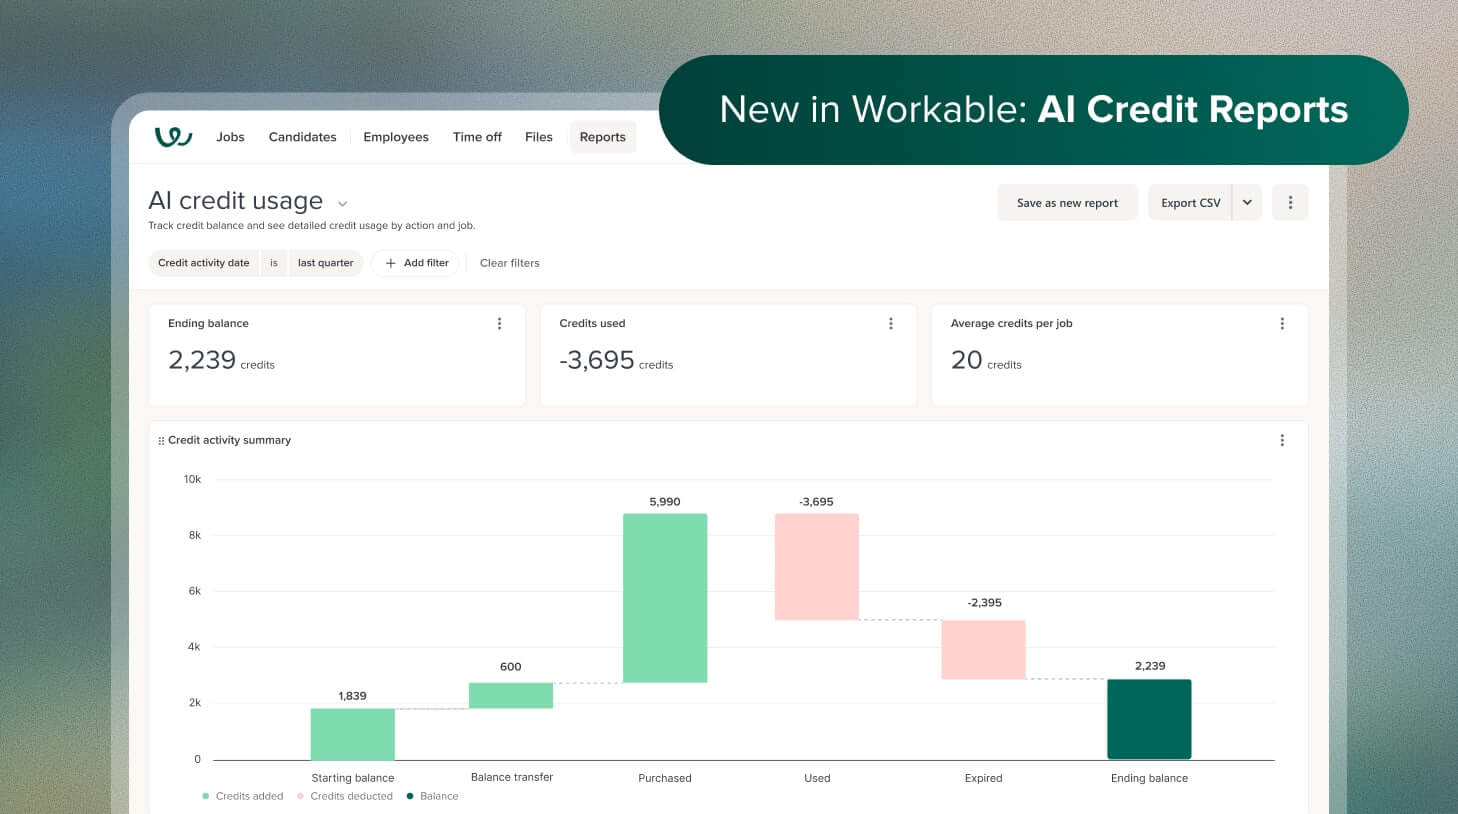The height and width of the screenshot is (814, 1458).
Task: Click the Workable logo icon
Action: click(x=173, y=136)
